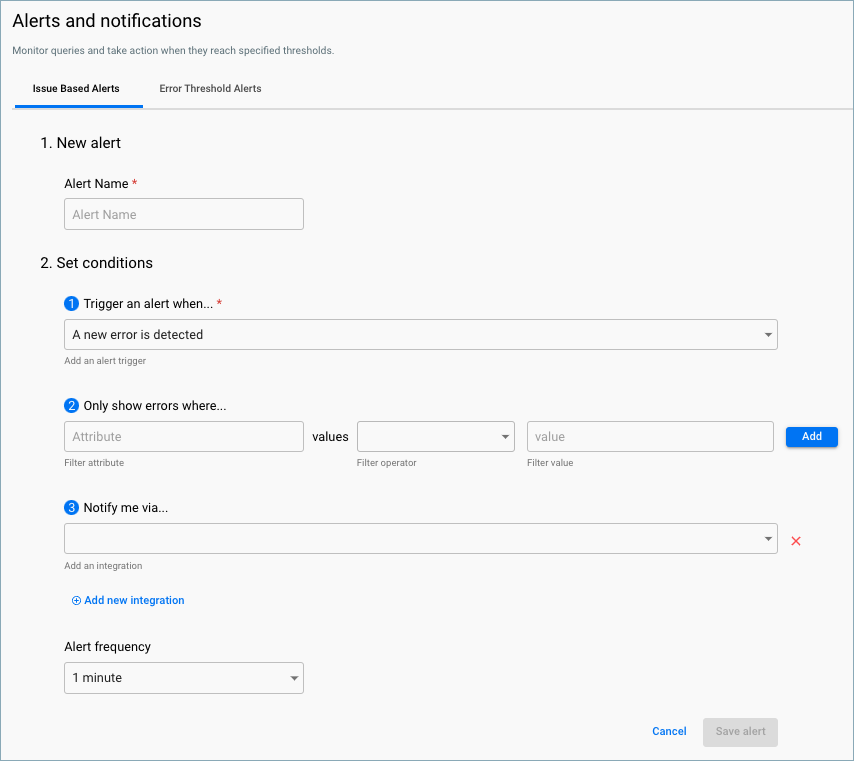854x761 pixels.
Task: Open the Alert frequency dropdown showing 1 minute
Action: (x=184, y=677)
